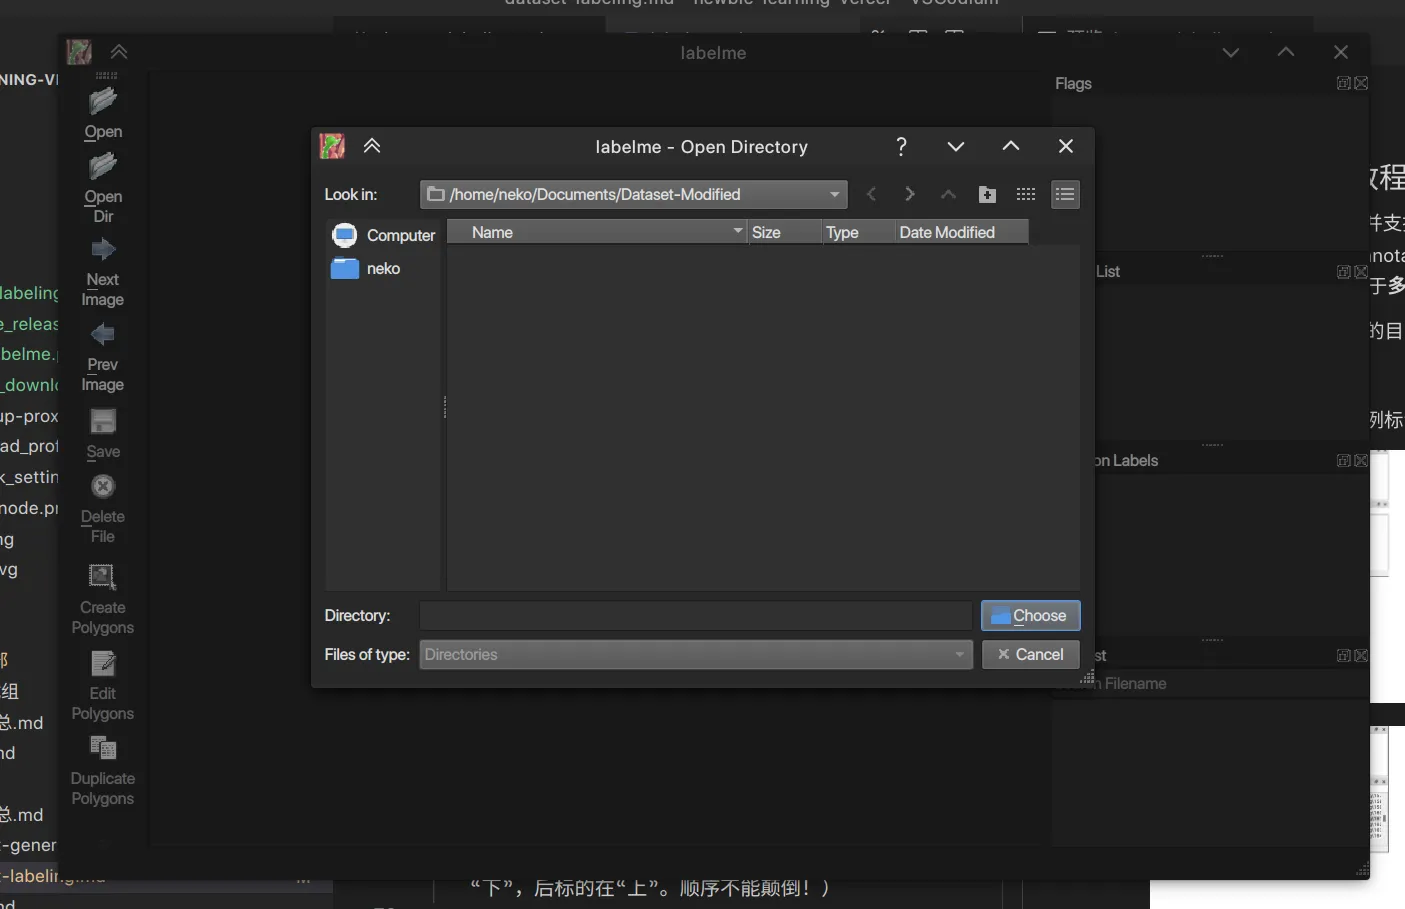1405x909 pixels.
Task: Select Computer in the sidebar
Action: pos(383,235)
